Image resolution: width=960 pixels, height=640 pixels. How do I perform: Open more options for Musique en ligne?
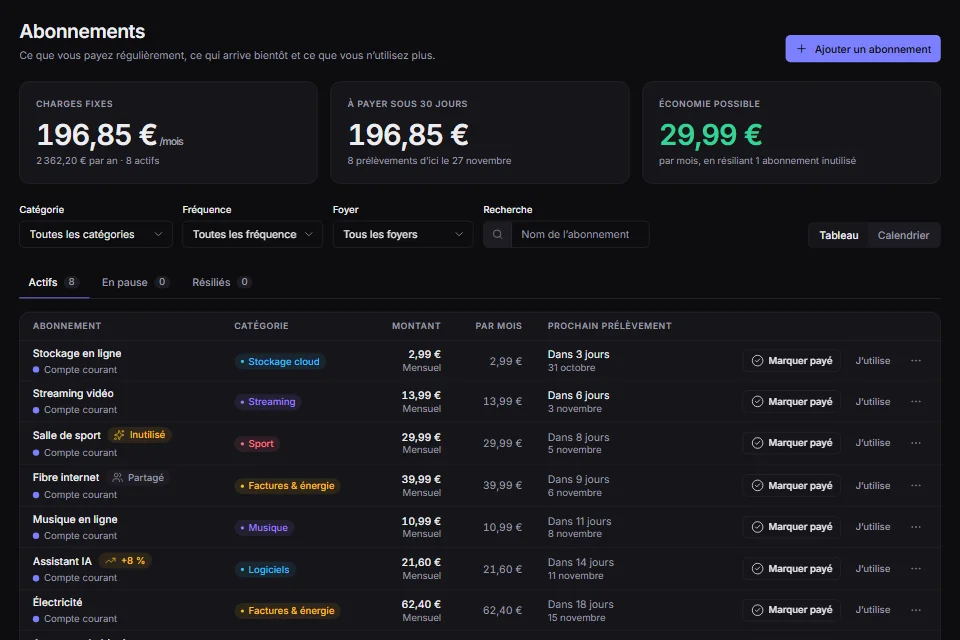coord(916,527)
